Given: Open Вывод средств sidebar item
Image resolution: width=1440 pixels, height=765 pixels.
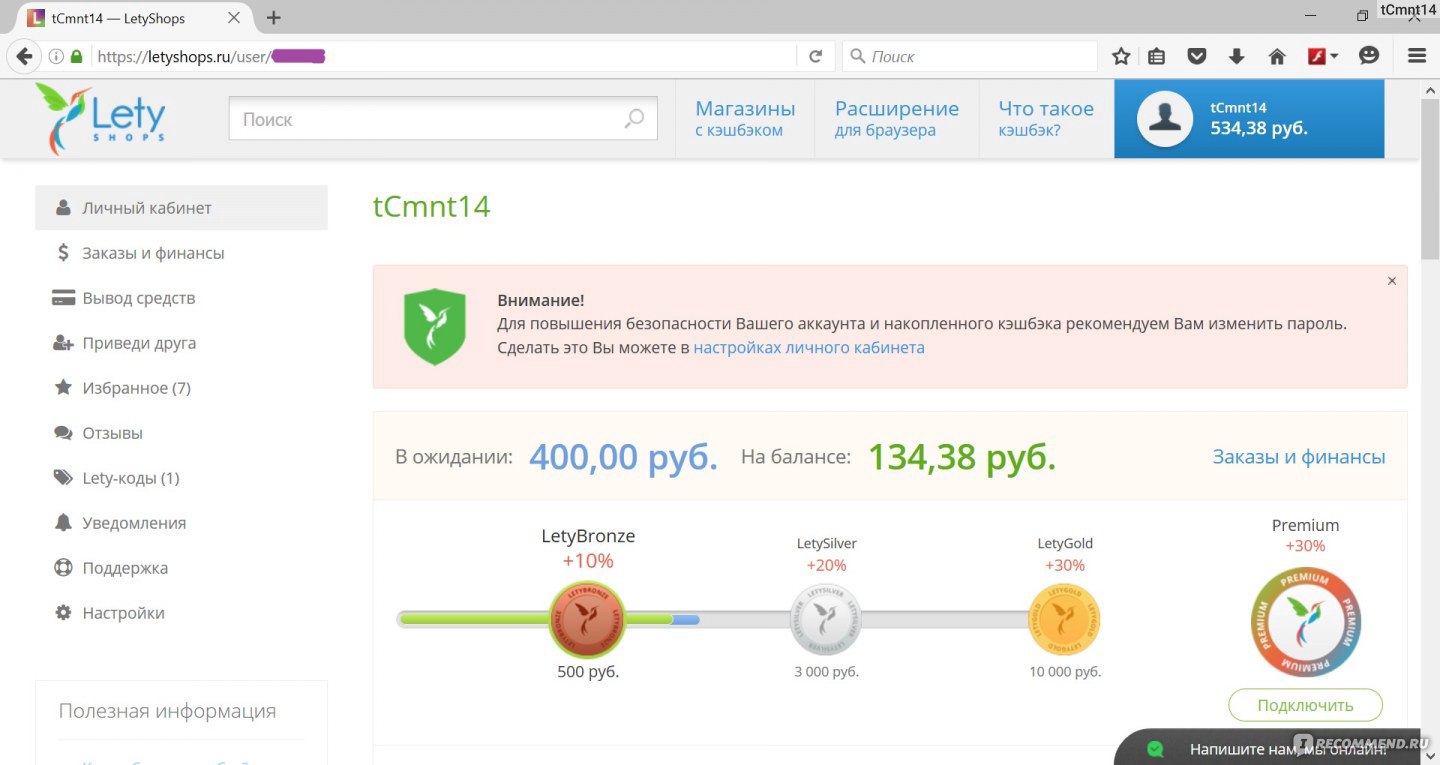Looking at the screenshot, I should click(181, 298).
